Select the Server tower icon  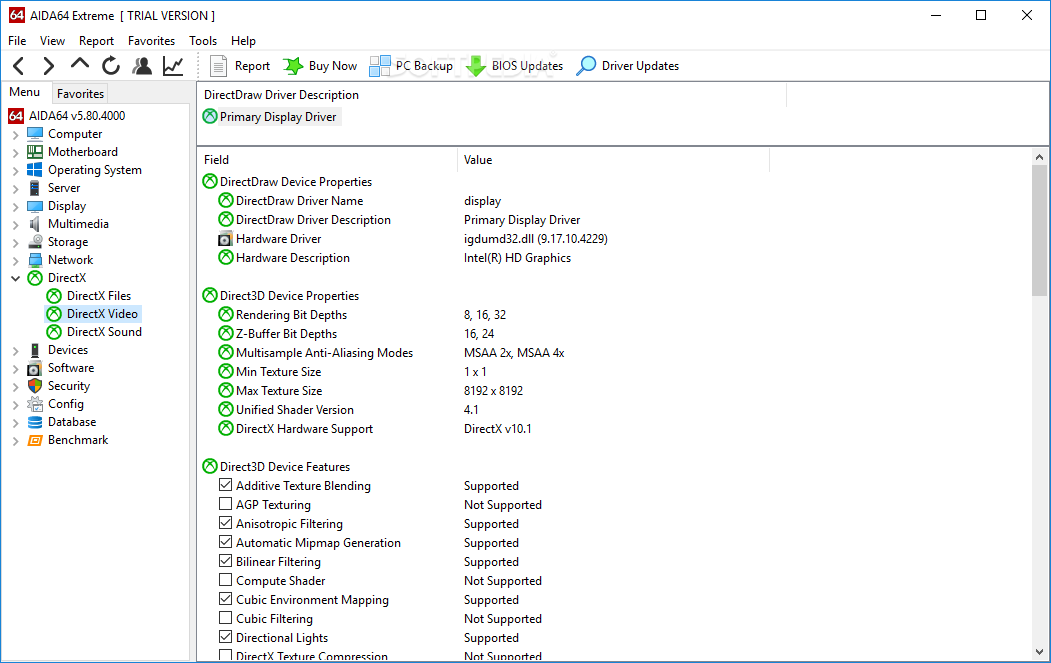[x=35, y=188]
